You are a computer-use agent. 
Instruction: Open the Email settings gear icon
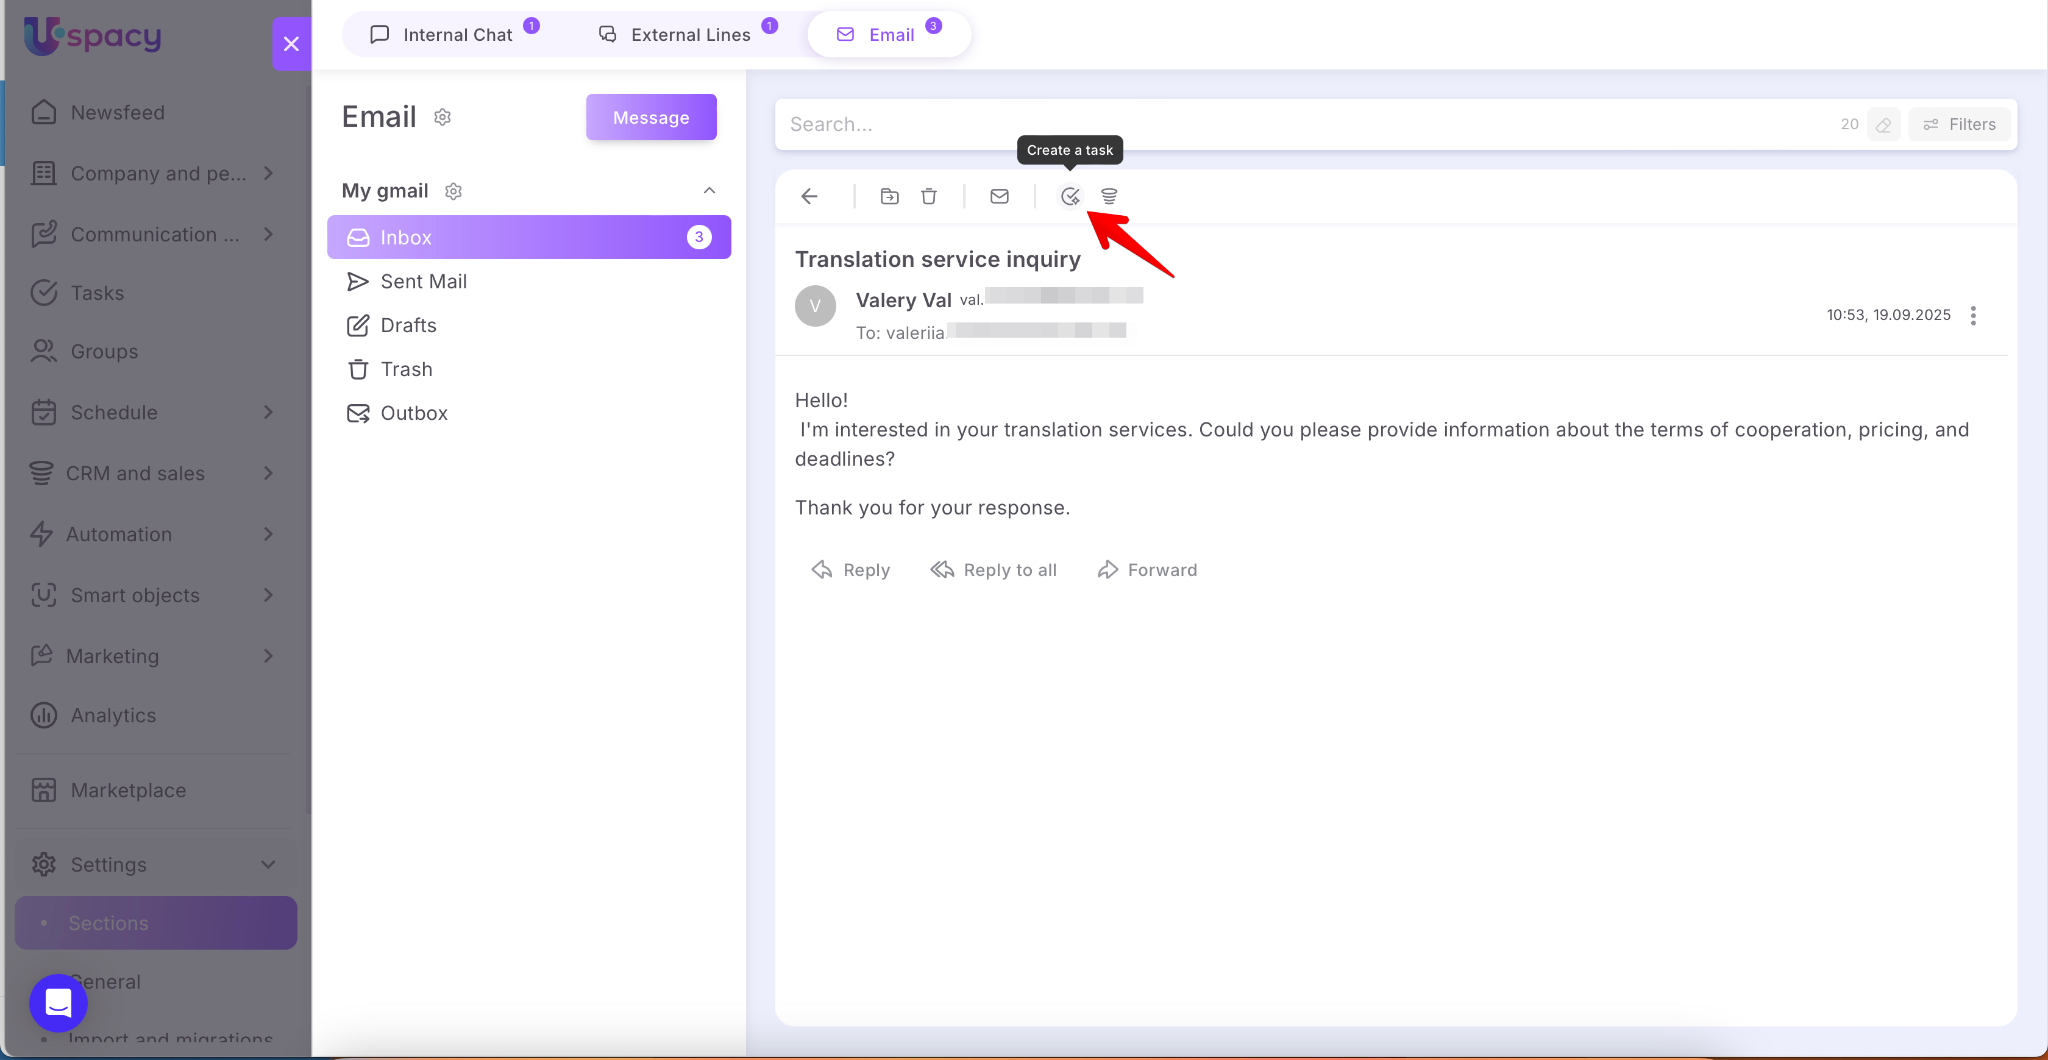443,117
